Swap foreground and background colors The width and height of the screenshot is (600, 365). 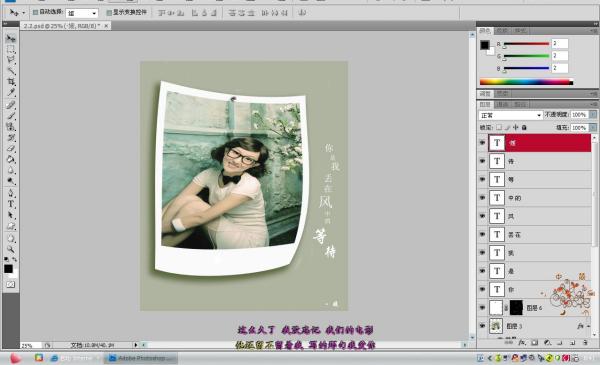pos(15,260)
